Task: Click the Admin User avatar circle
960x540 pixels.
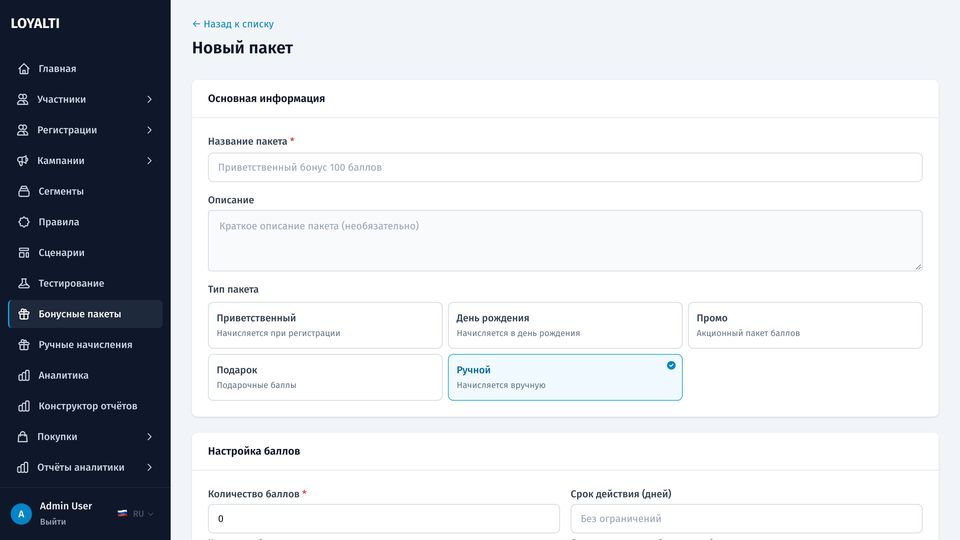Action: 21,514
